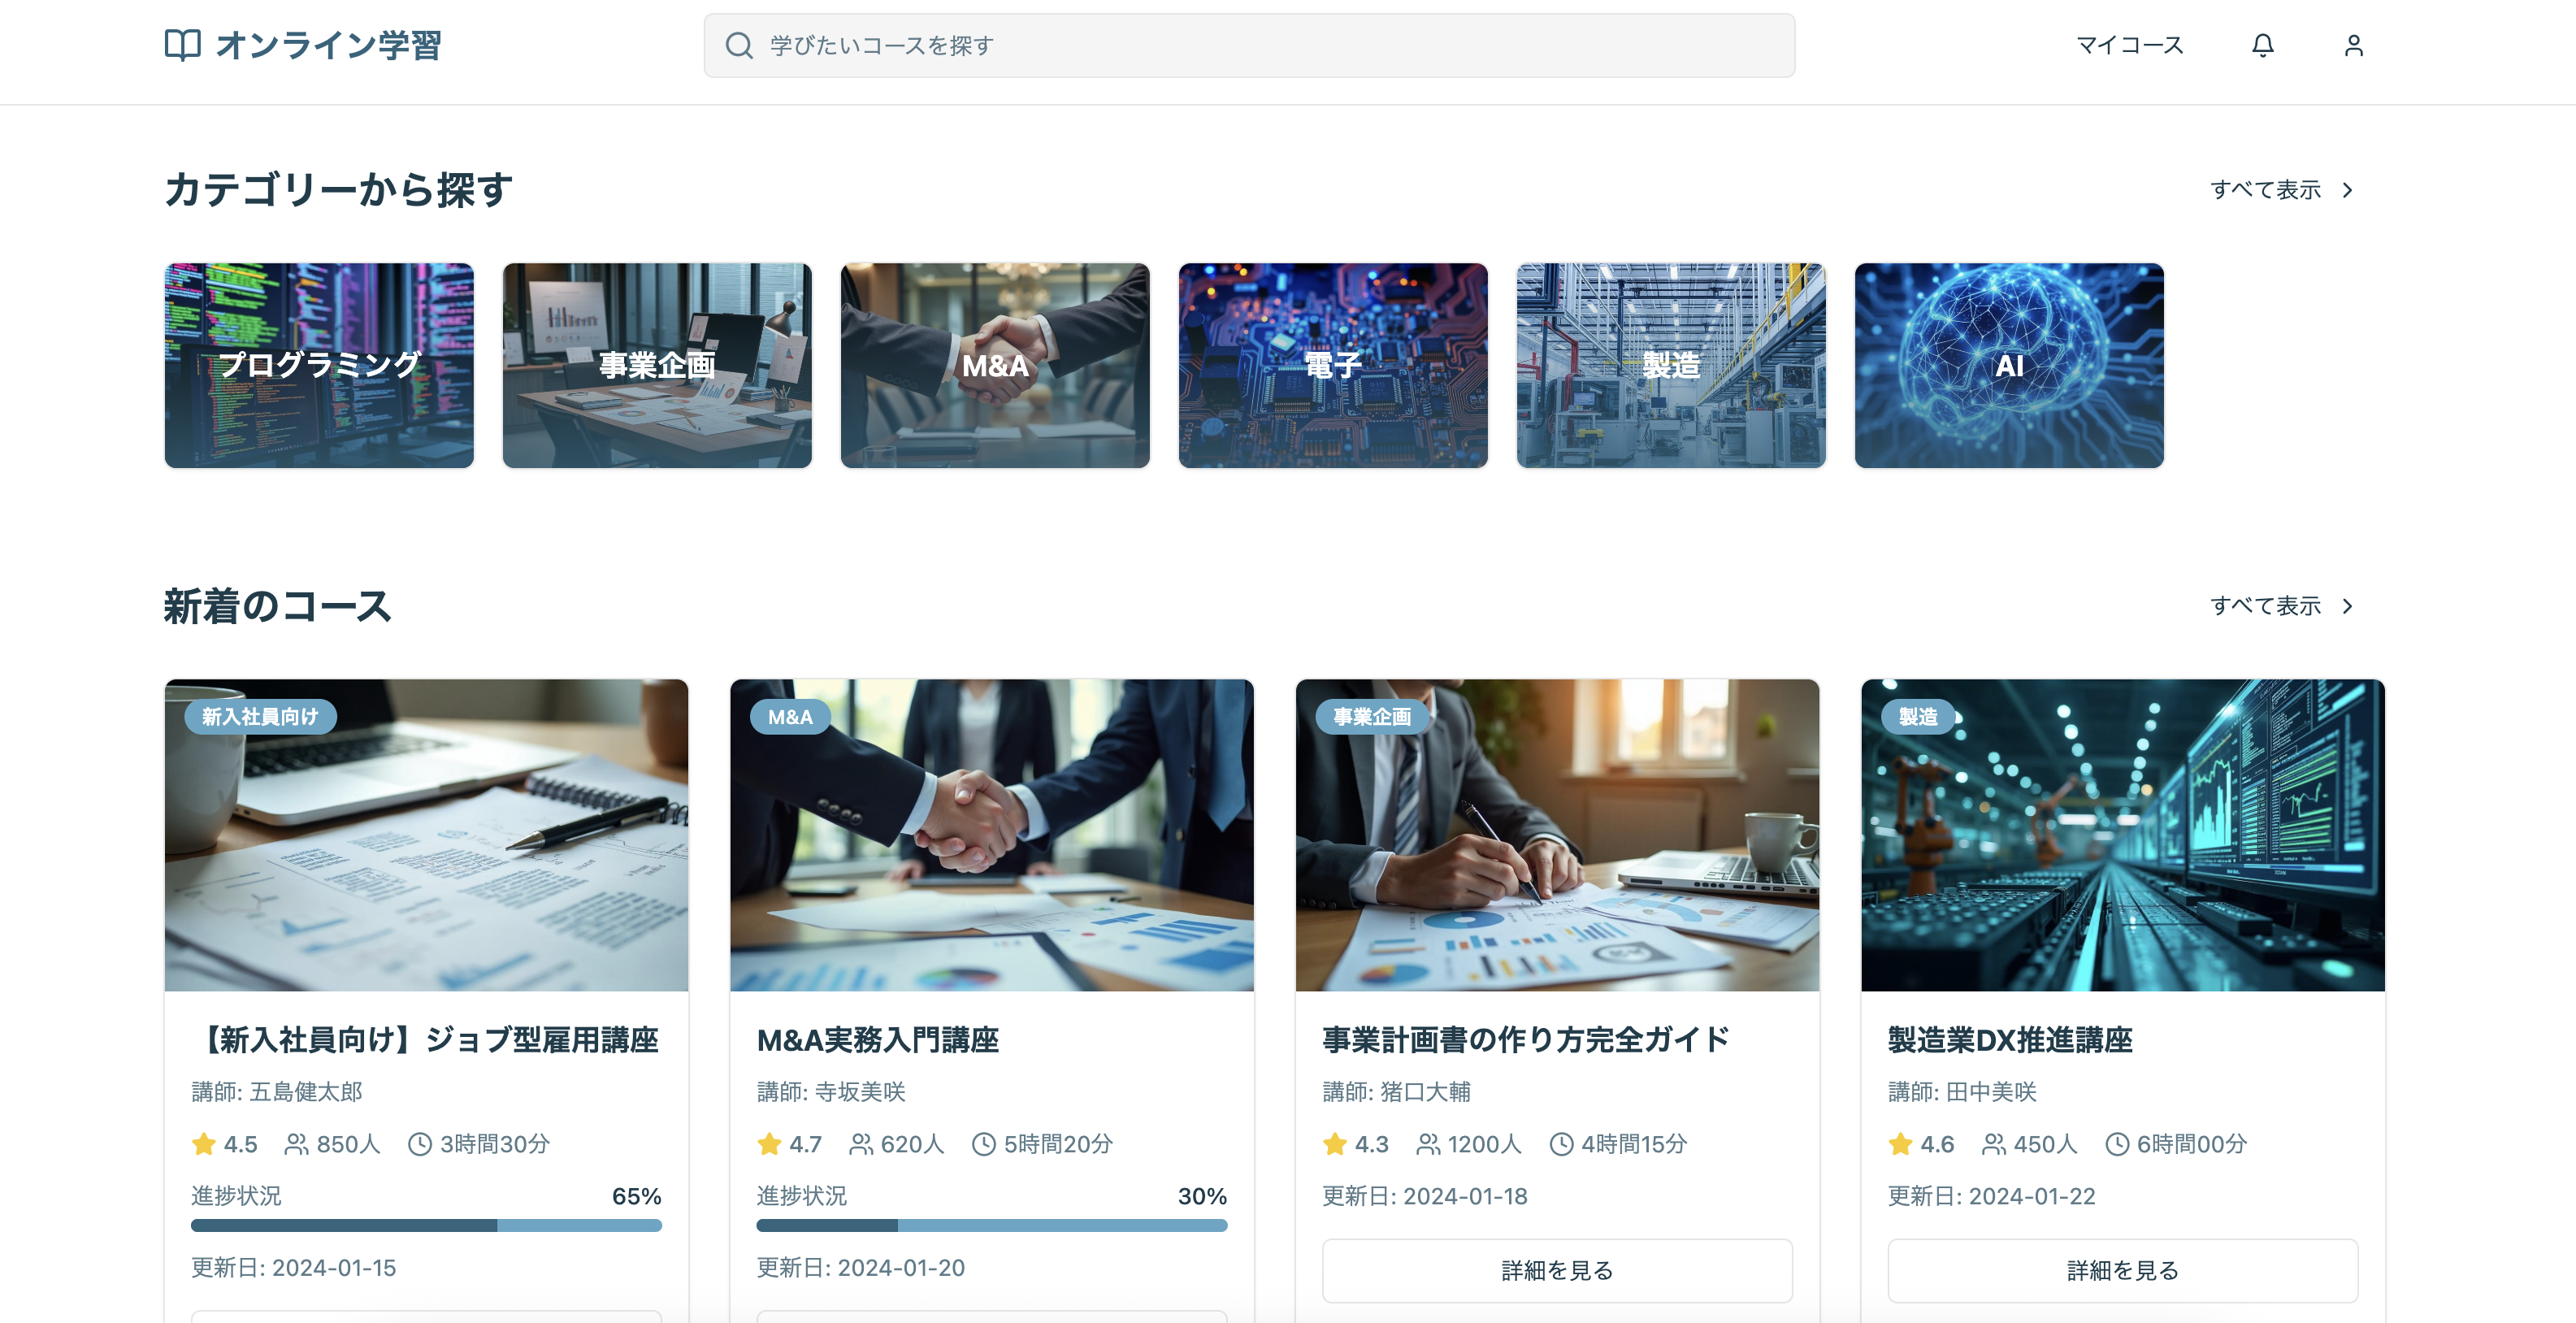The image size is (2576, 1323).
Task: Click the user profile icon
Action: tap(2354, 45)
